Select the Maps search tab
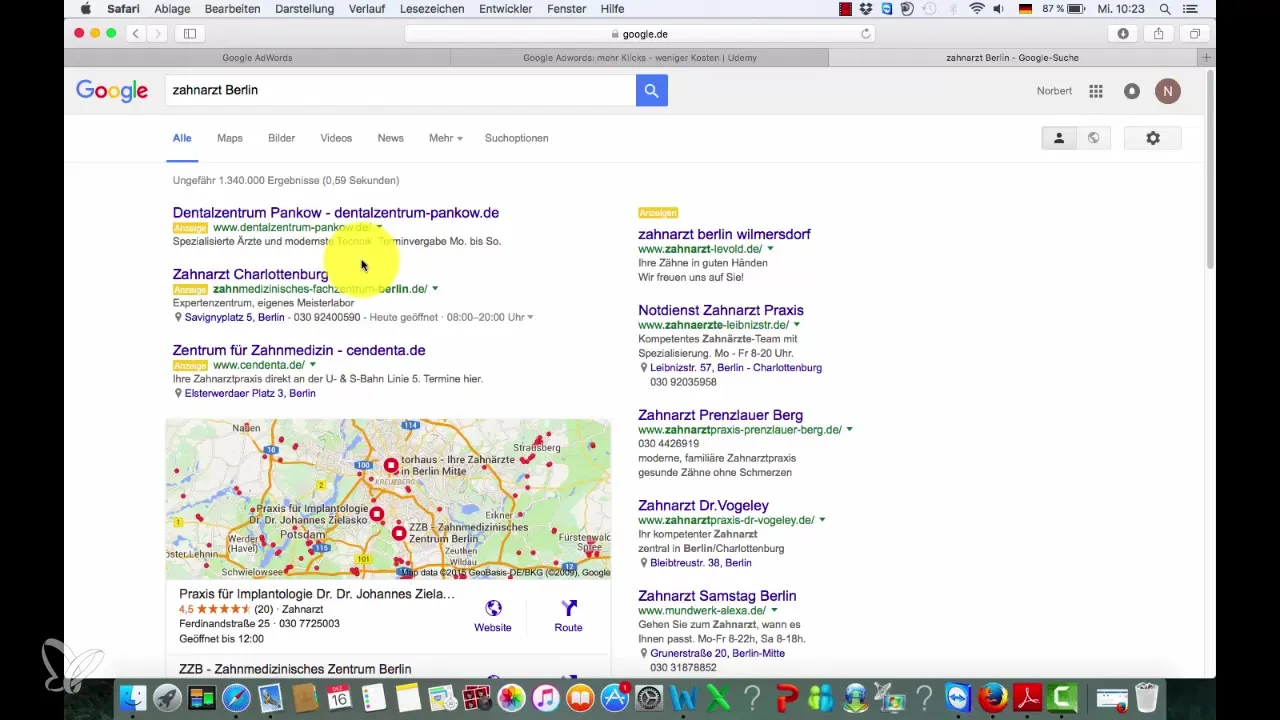Viewport: 1280px width, 720px height. (230, 138)
